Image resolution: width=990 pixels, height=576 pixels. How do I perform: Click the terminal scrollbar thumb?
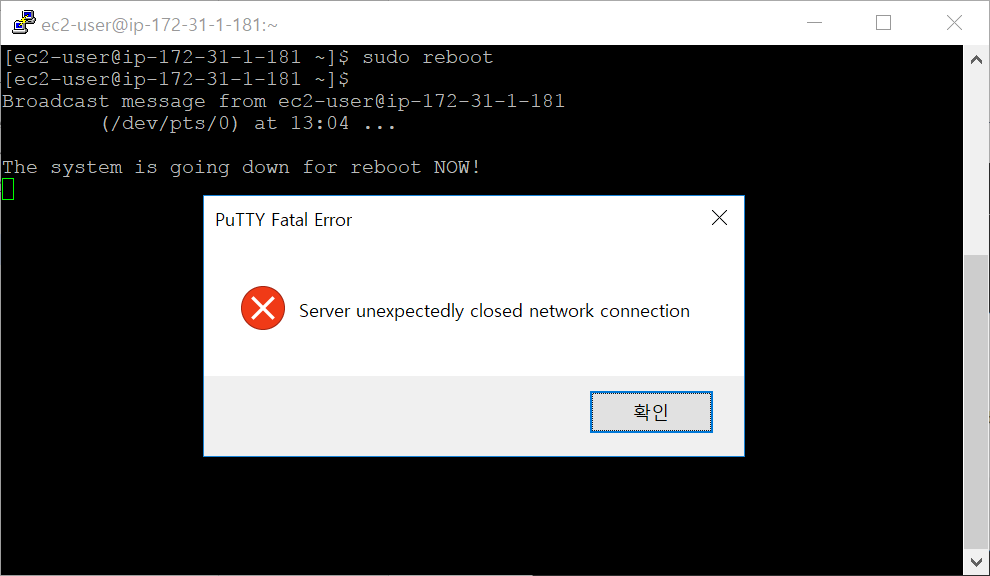[x=976, y=402]
